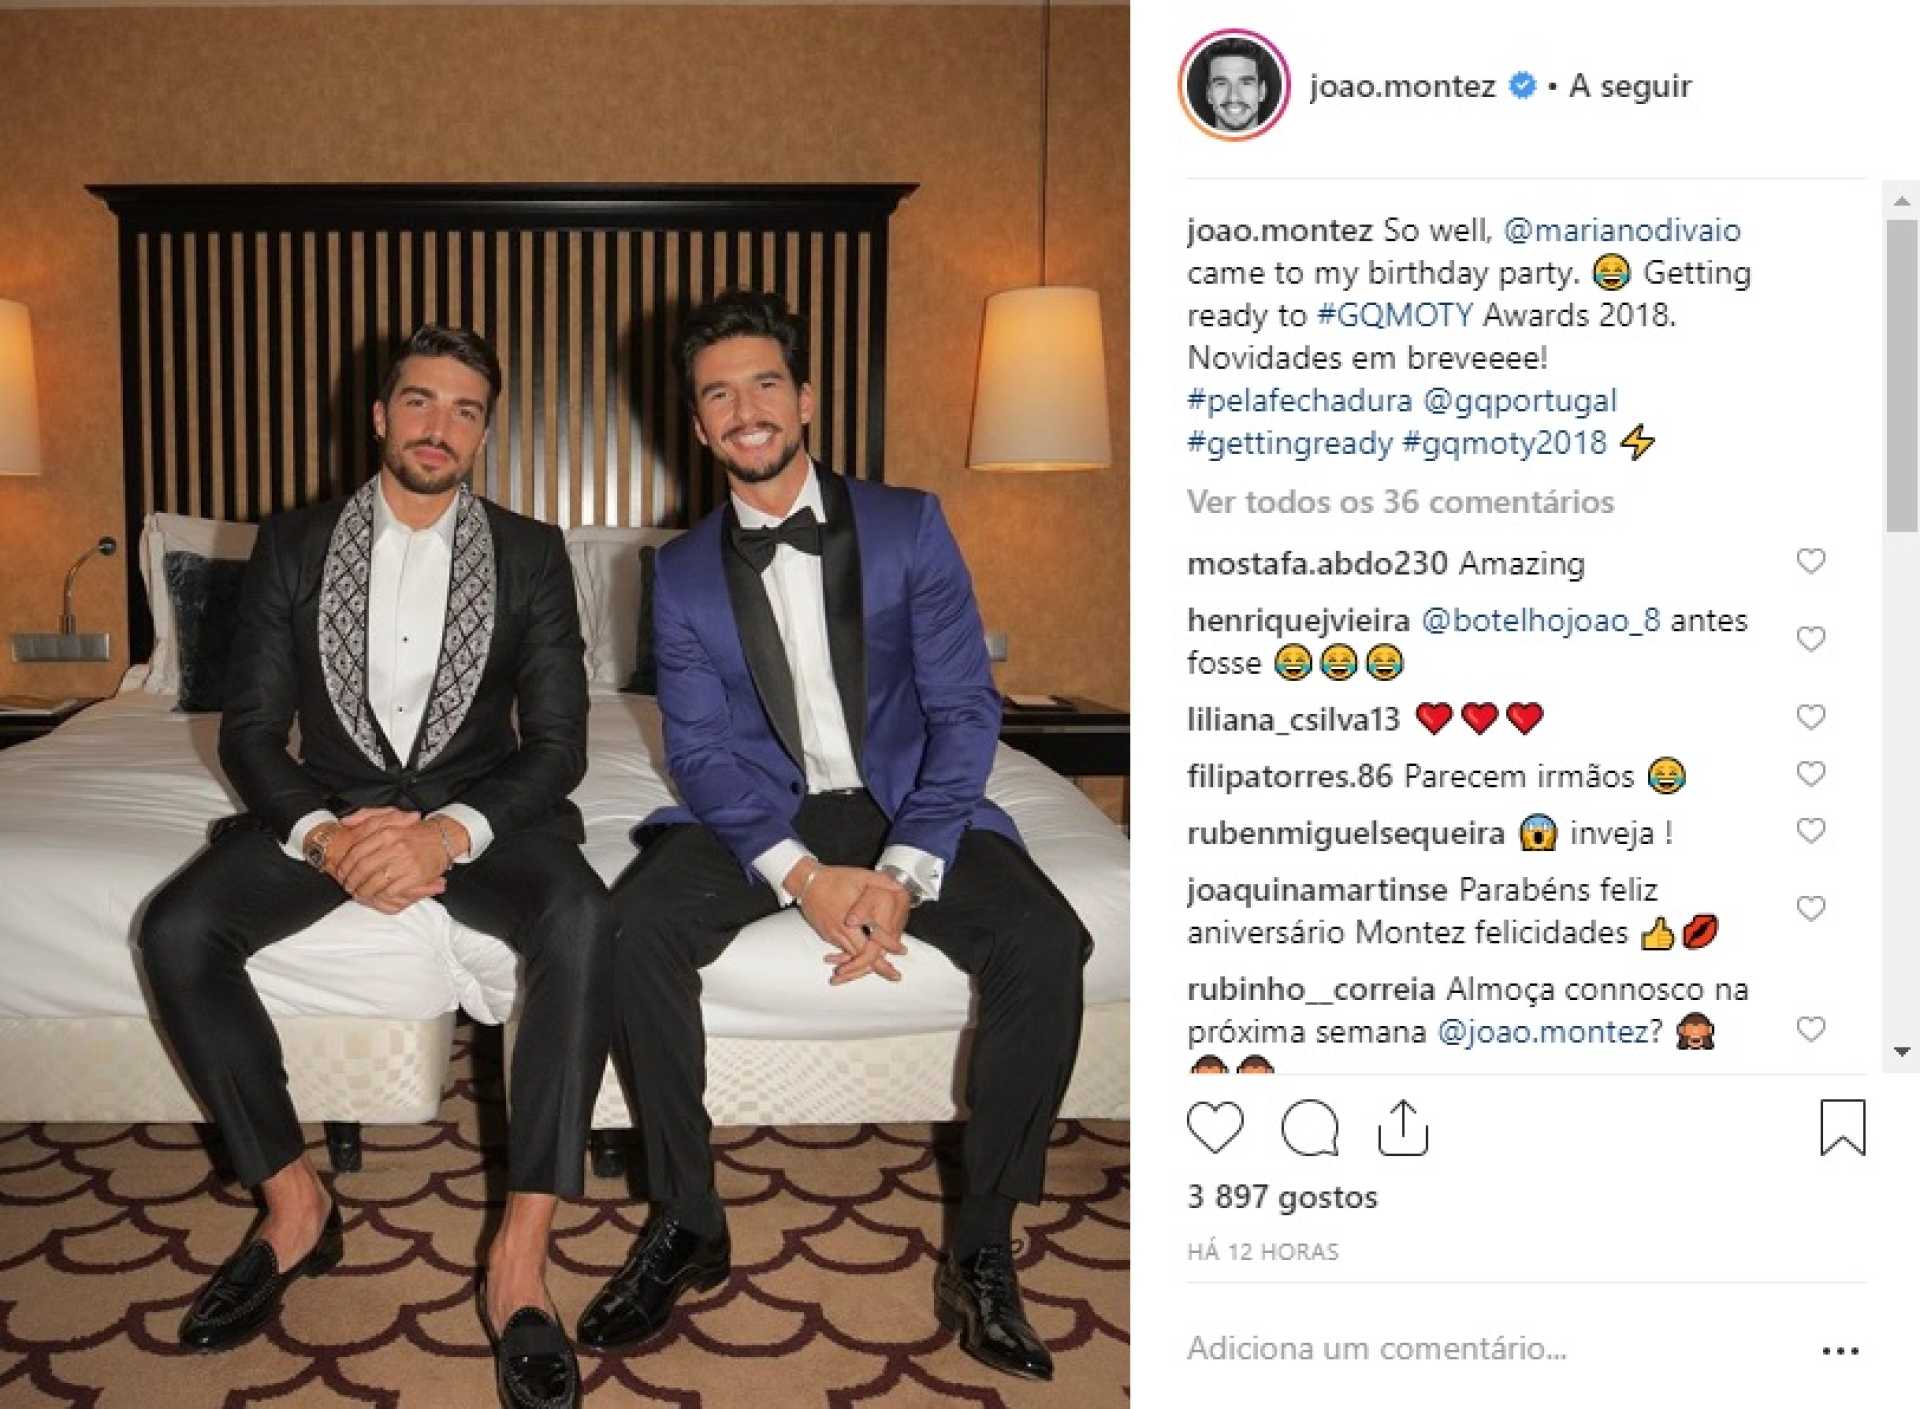Click the verified badge next to joao.montez
1920x1409 pixels.
pos(1522,86)
